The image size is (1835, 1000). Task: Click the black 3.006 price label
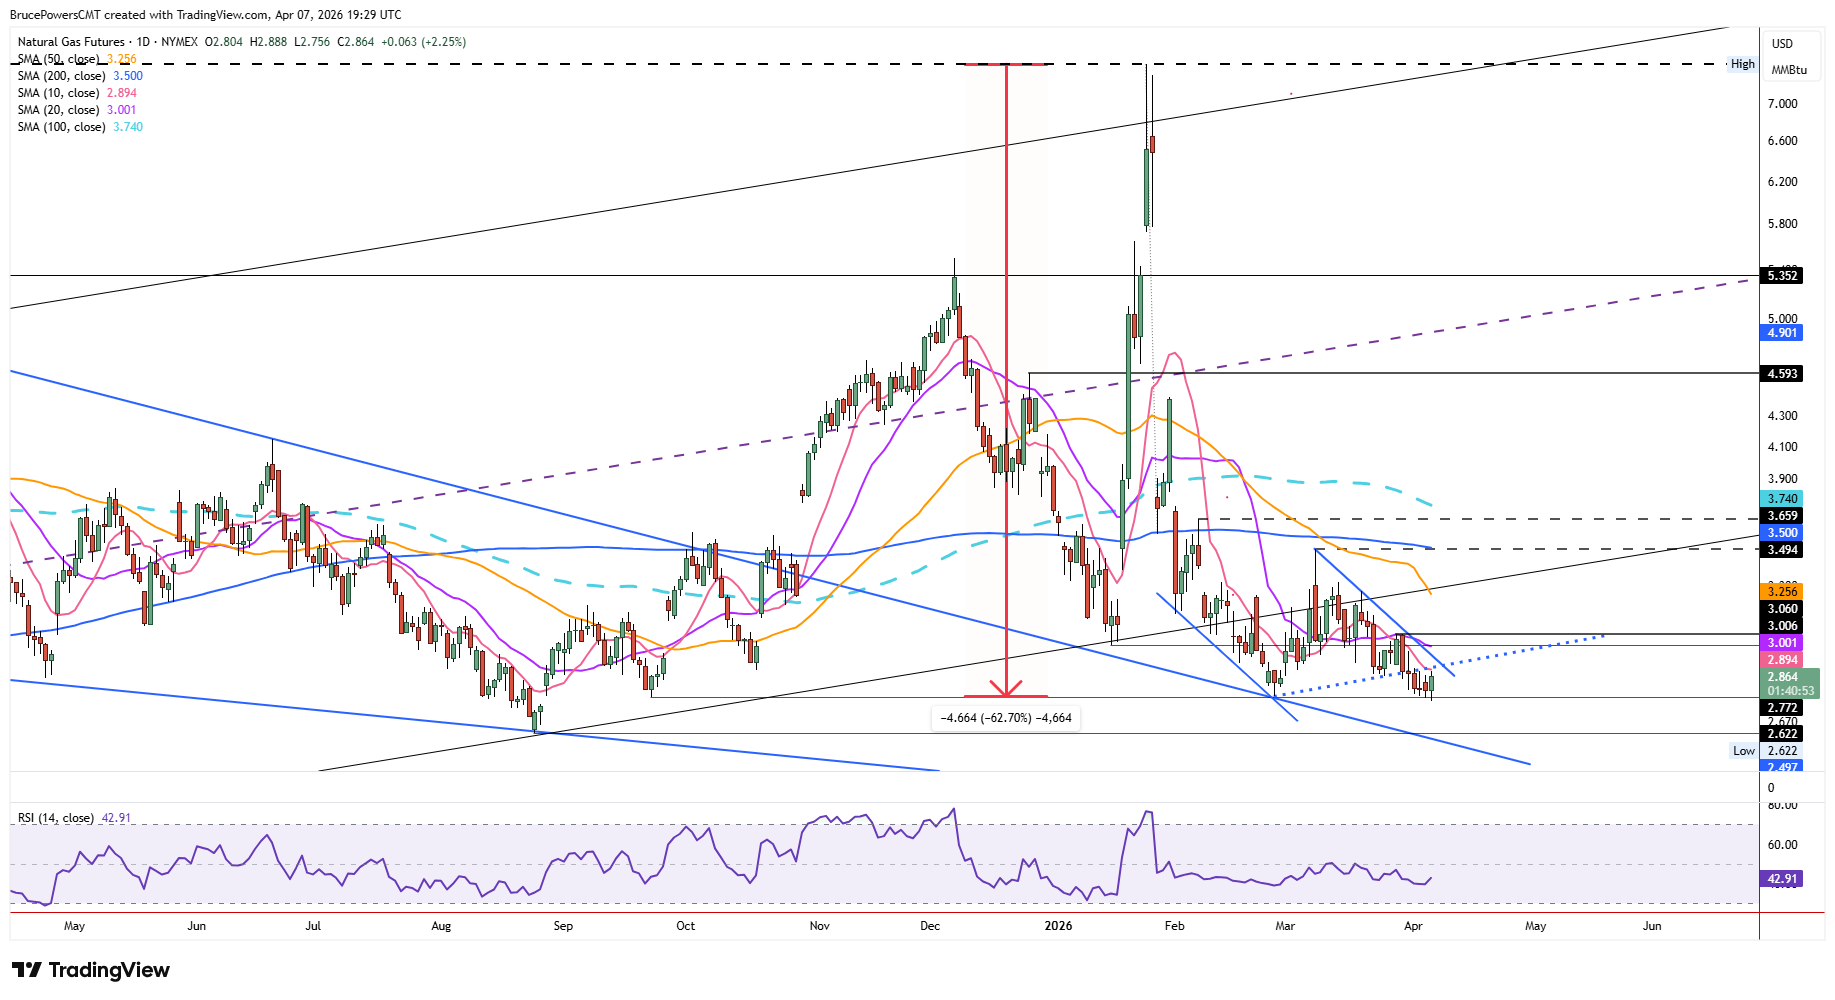coord(1782,626)
